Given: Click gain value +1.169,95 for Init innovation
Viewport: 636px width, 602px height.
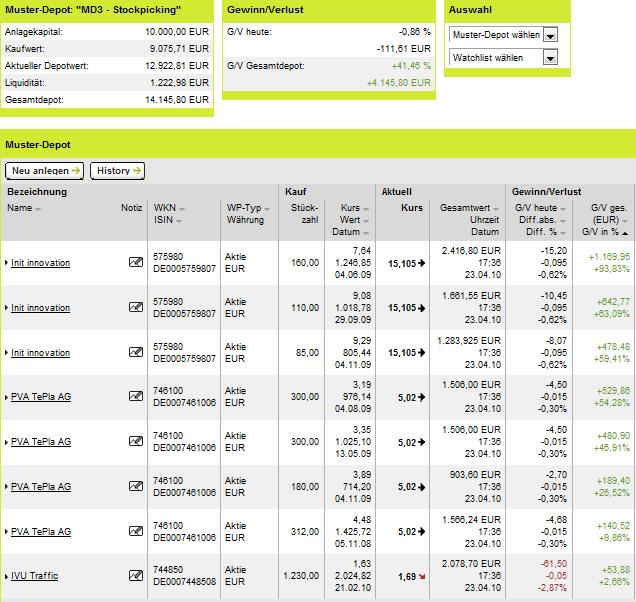Looking at the screenshot, I should pos(609,257).
